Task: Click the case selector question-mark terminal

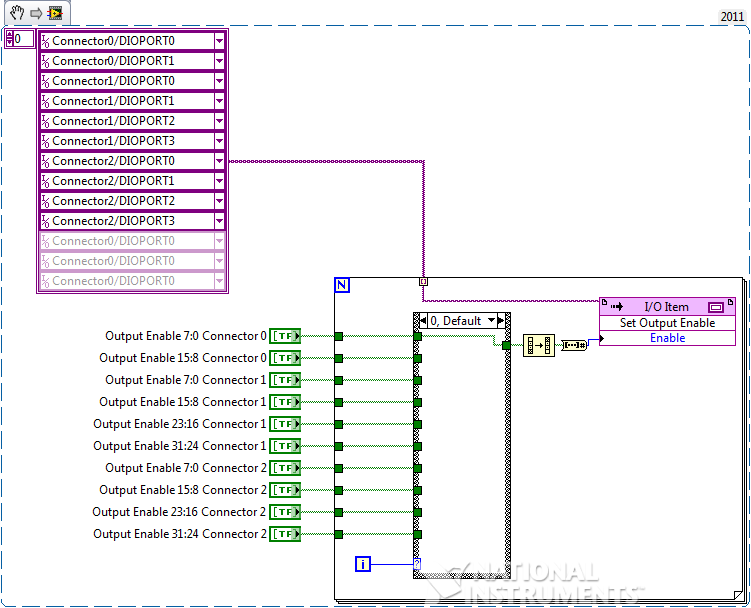Action: pyautogui.click(x=417, y=564)
